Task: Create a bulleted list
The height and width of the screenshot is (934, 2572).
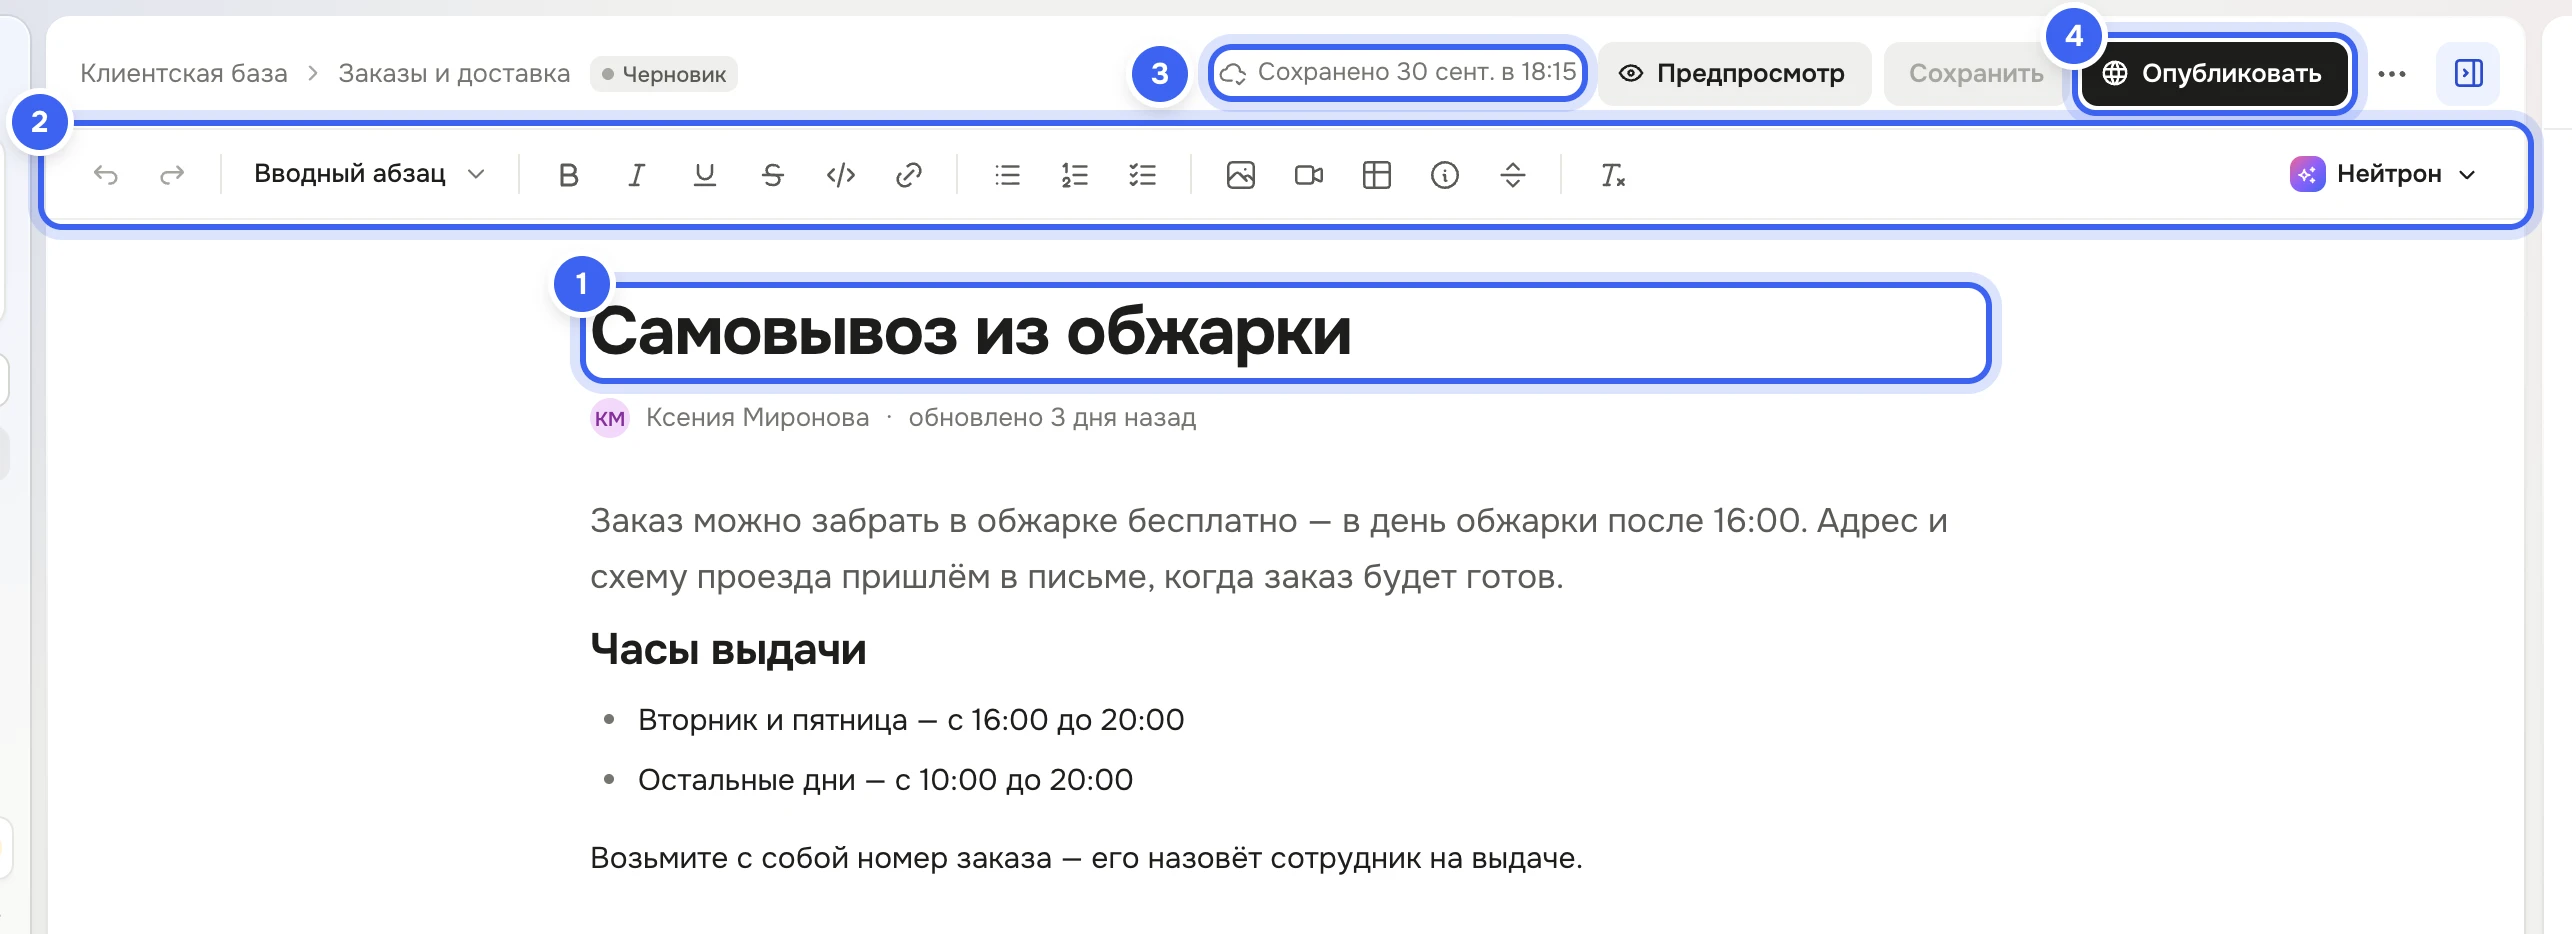Action: (1007, 175)
